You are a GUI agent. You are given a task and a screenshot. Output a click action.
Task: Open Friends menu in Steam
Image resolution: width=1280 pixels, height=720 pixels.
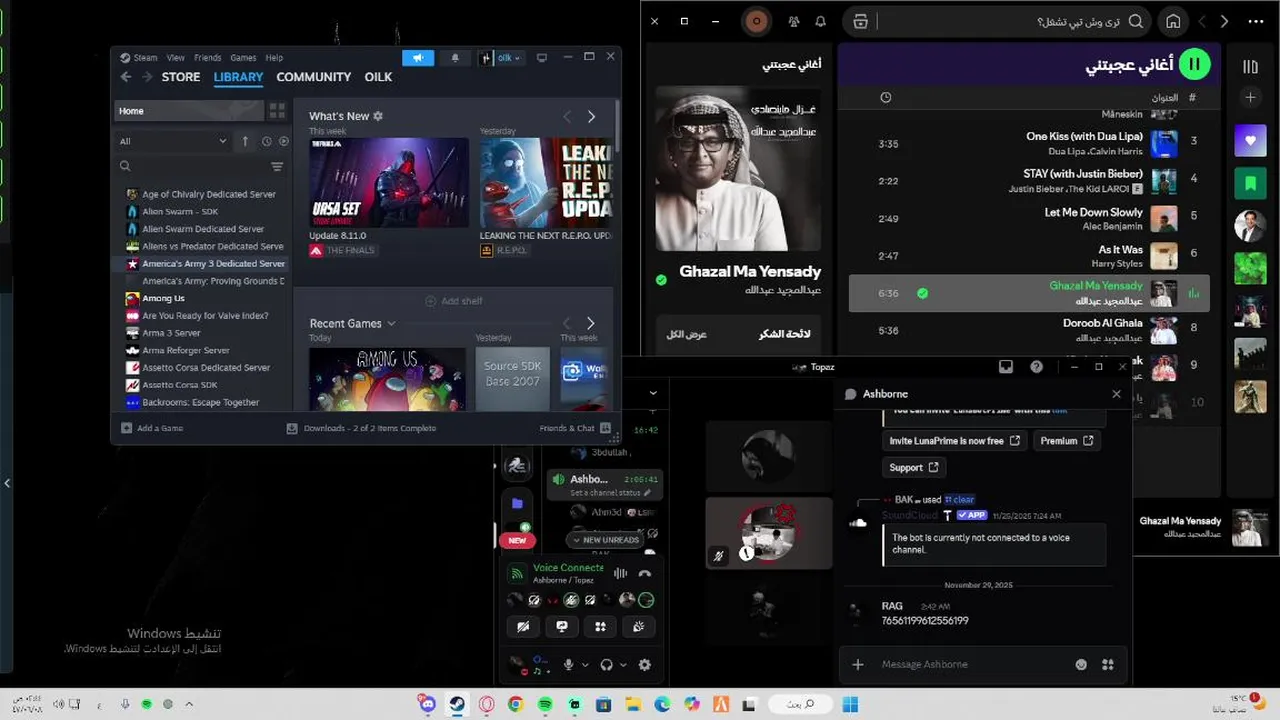[x=208, y=58]
